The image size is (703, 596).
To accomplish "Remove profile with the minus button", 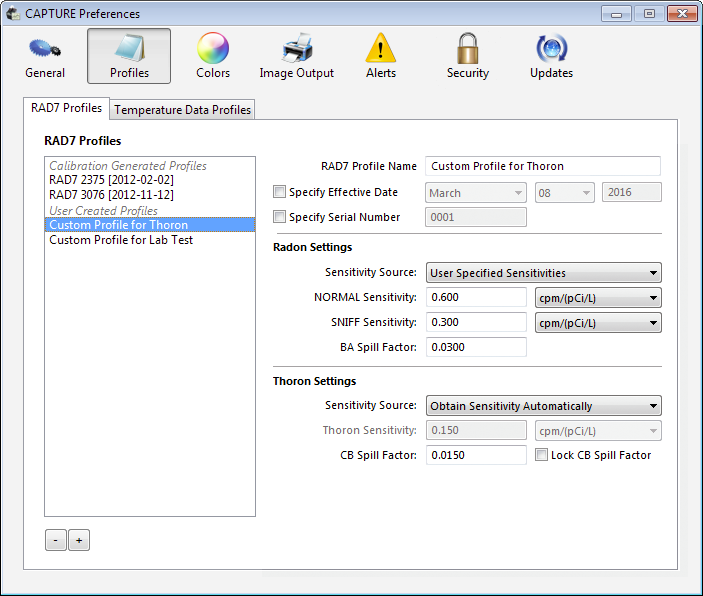I will click(56, 540).
